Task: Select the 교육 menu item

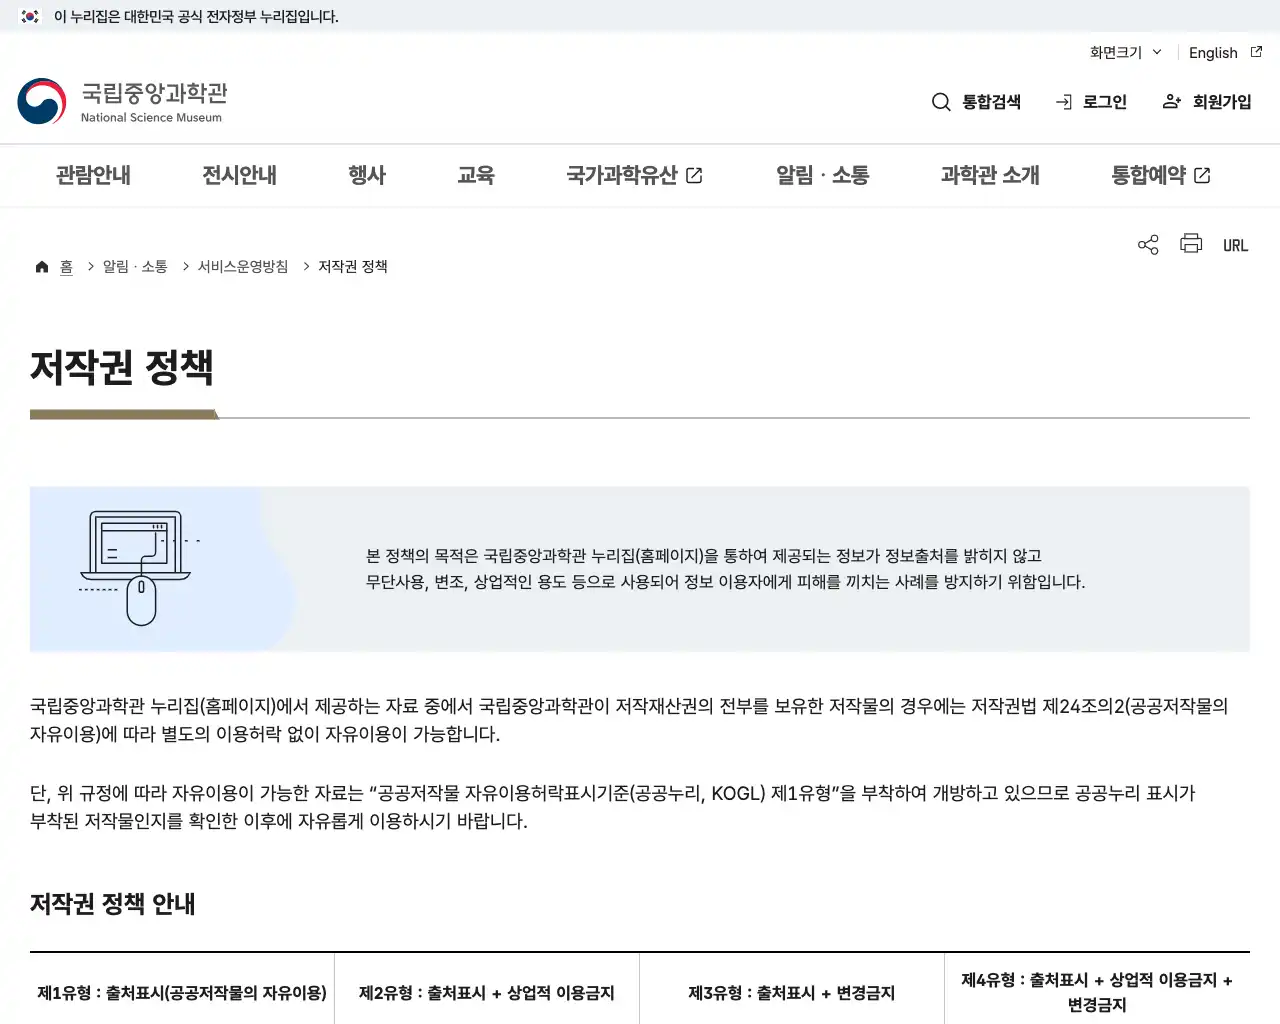Action: pos(476,175)
